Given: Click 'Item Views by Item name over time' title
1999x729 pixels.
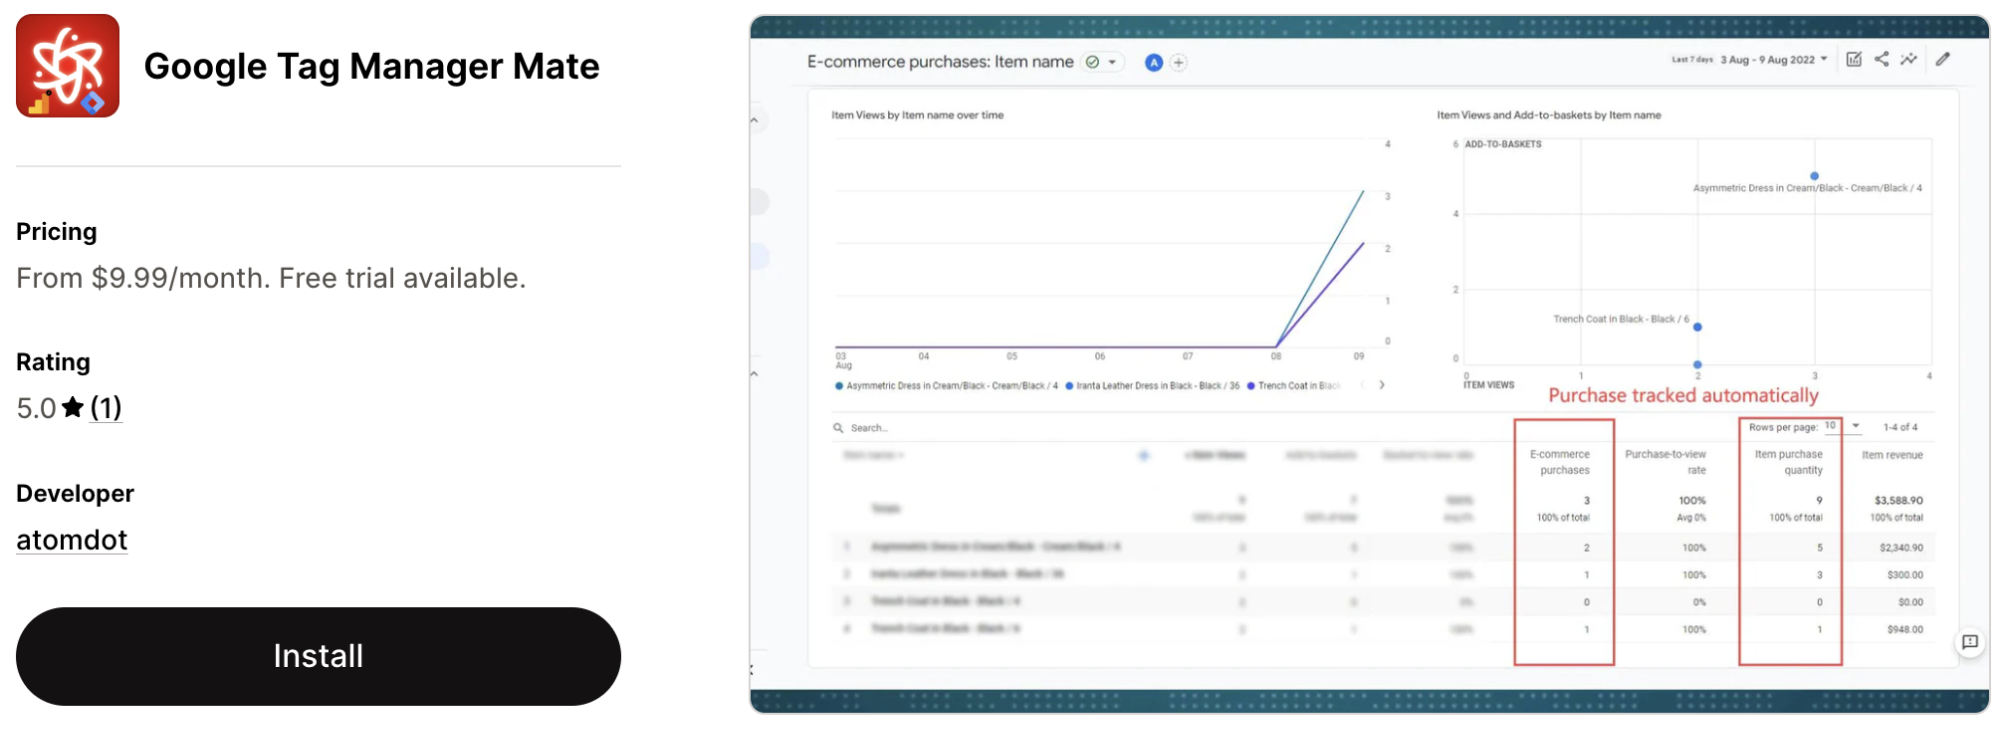Looking at the screenshot, I should click(917, 115).
